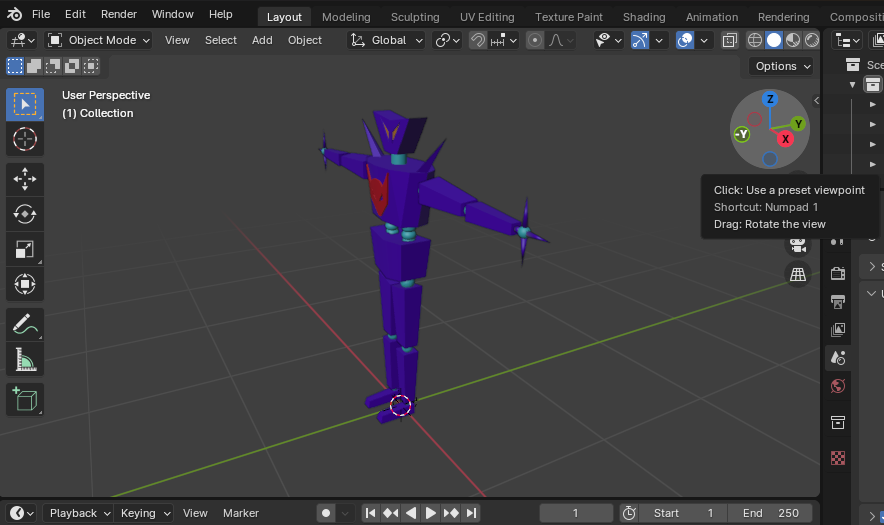Select the Select Box tool
The height and width of the screenshot is (525, 884).
[x=25, y=104]
